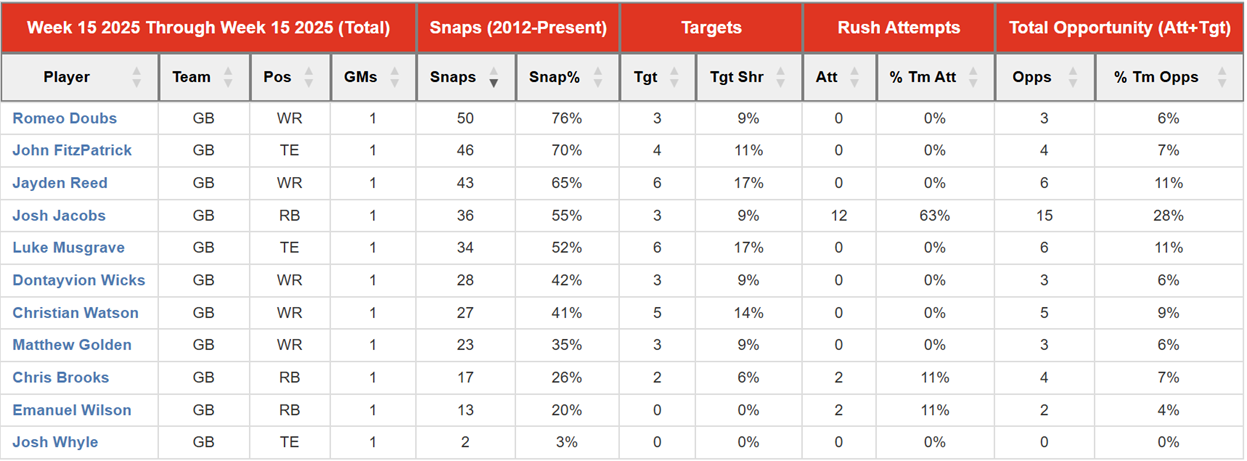Sort by % Tm Att arrows
Screen dimensions: 1247x461
point(974,77)
